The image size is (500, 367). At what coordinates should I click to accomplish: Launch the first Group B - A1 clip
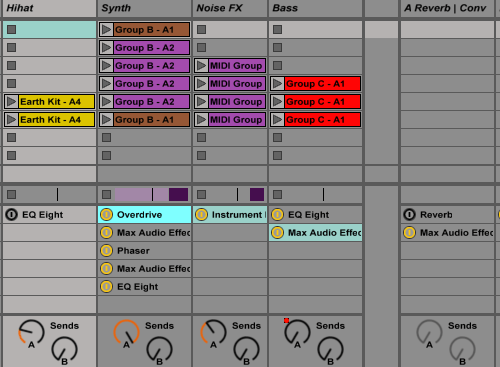click(x=106, y=30)
